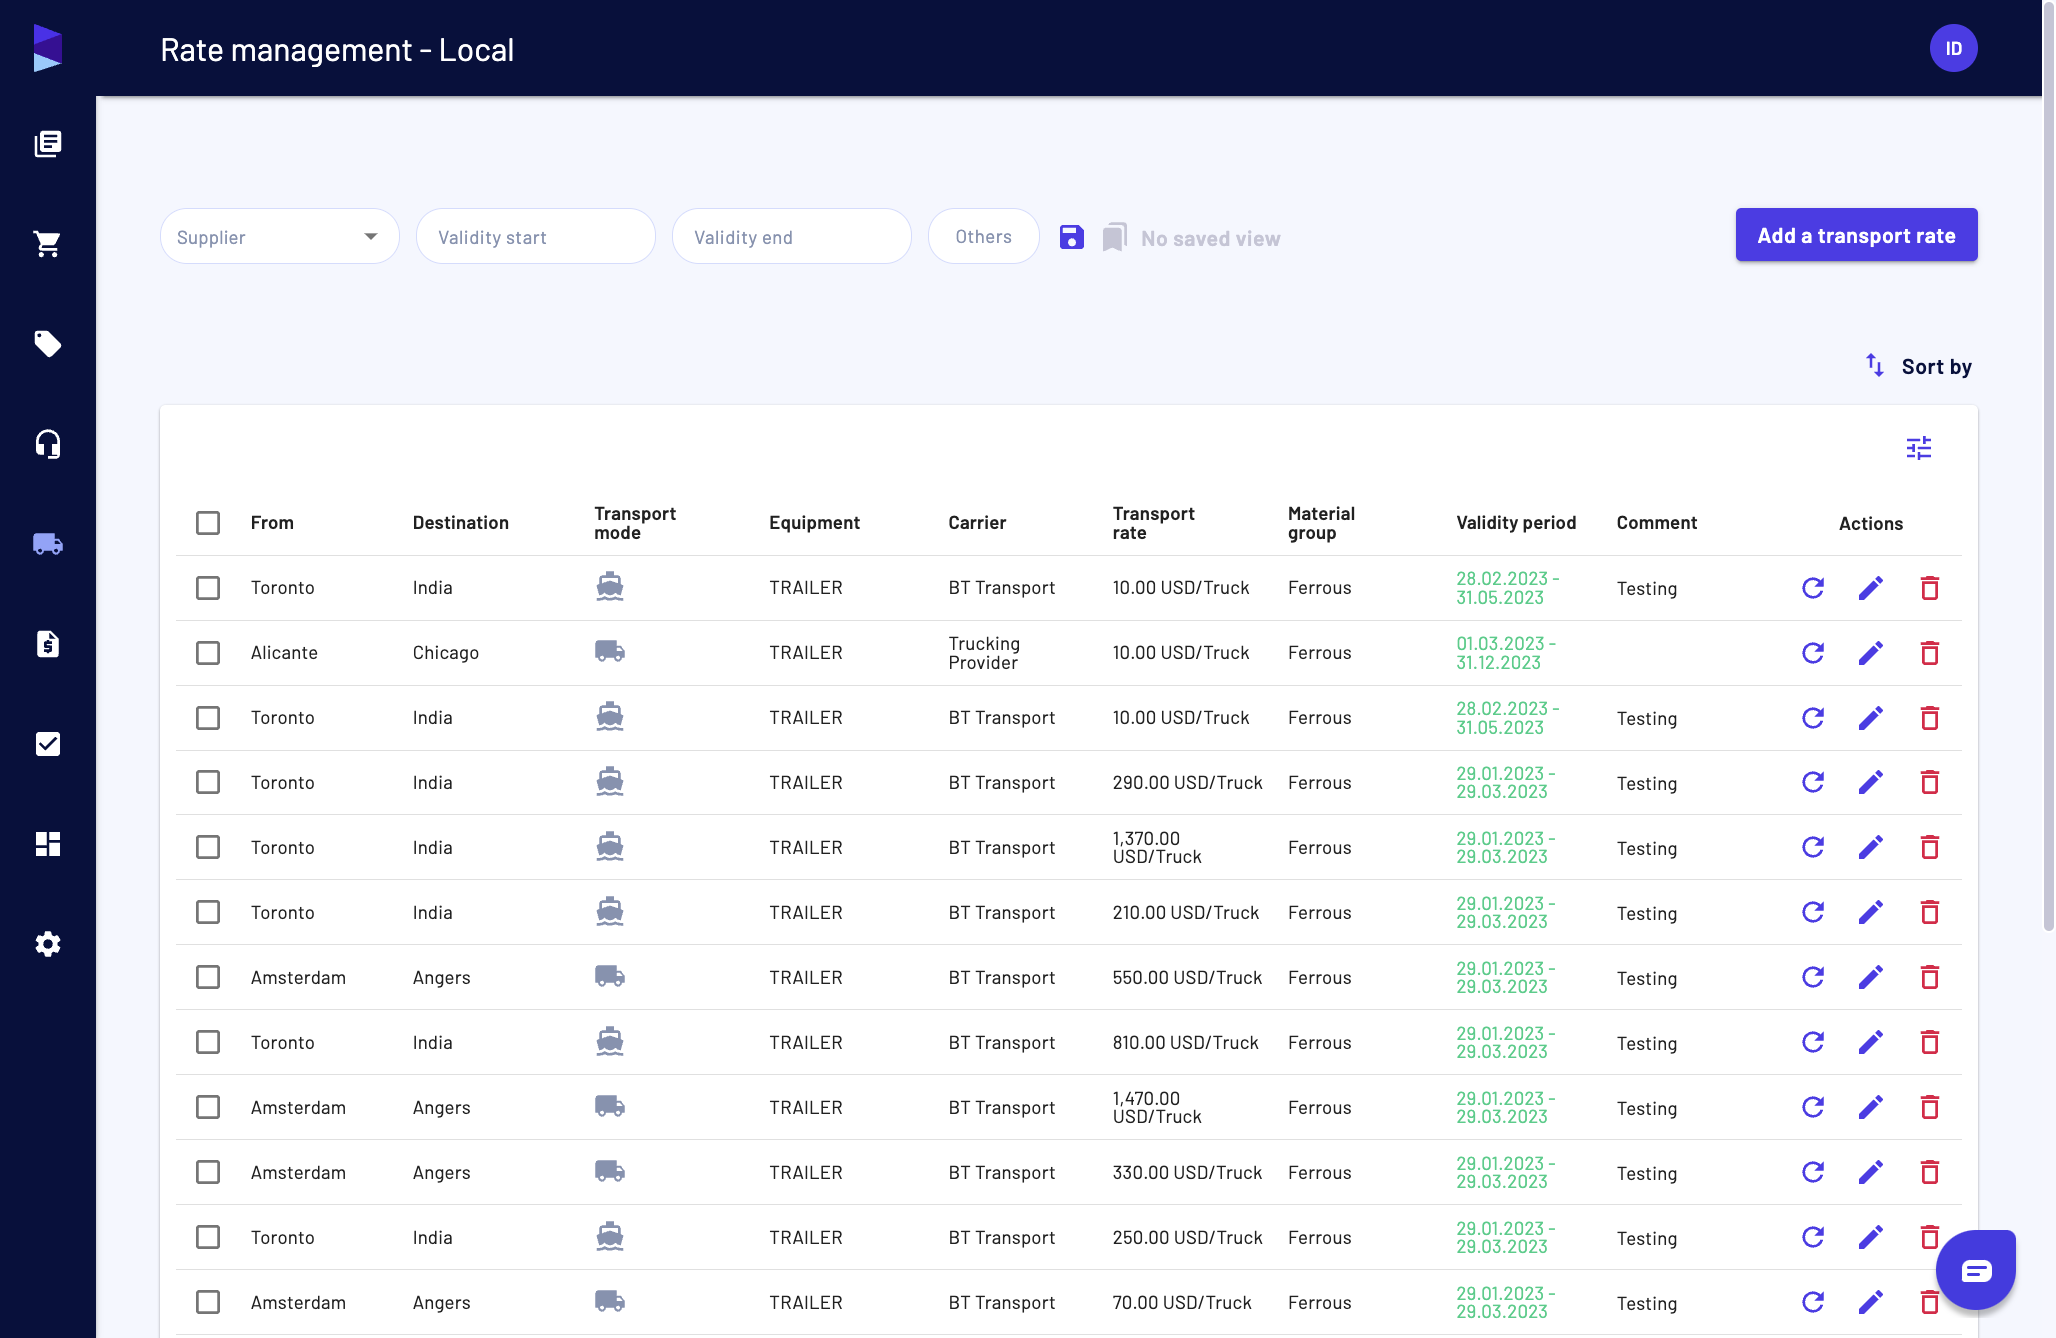Check the 1,370.00 USD/Truck row checkbox
Image resolution: width=2056 pixels, height=1338 pixels.
208,847
